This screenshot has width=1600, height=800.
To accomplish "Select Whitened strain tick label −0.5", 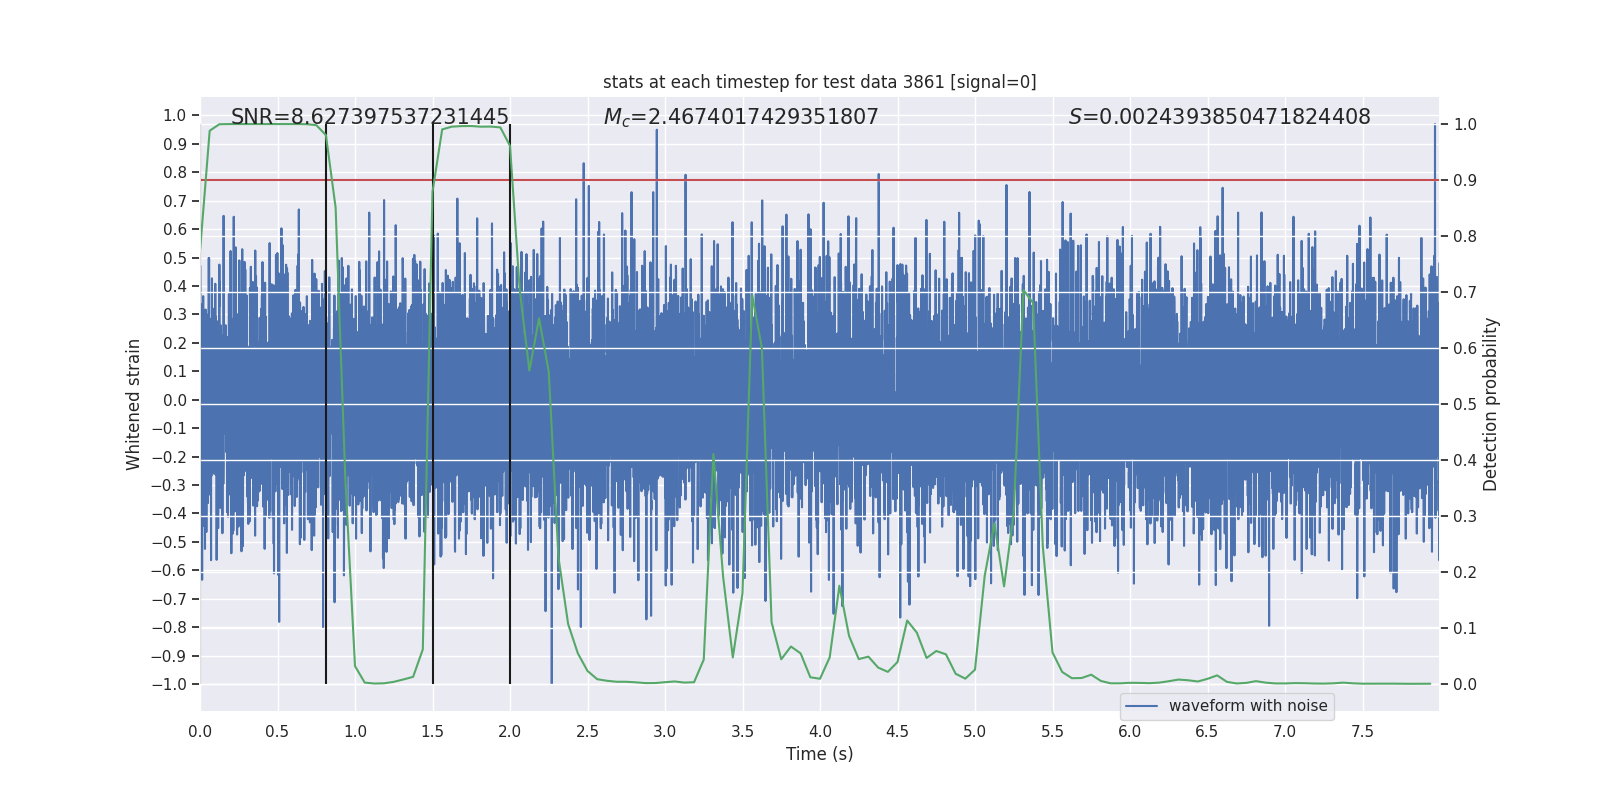I will [x=169, y=542].
